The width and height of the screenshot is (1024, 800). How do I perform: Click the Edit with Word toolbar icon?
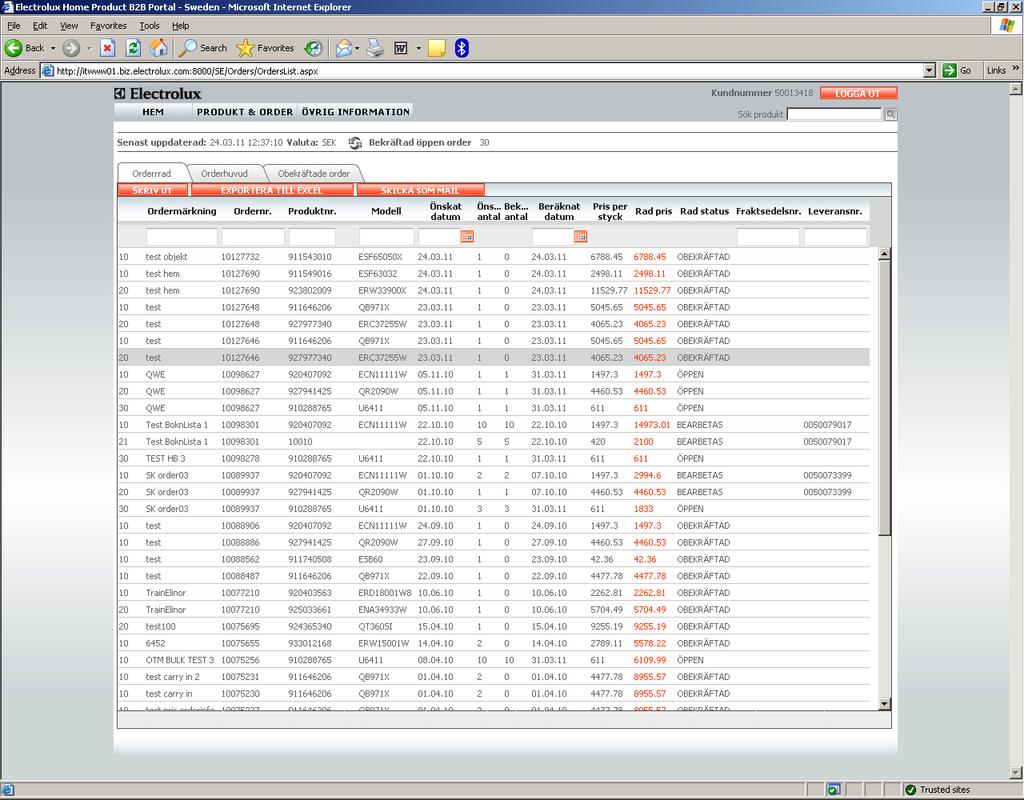click(401, 48)
